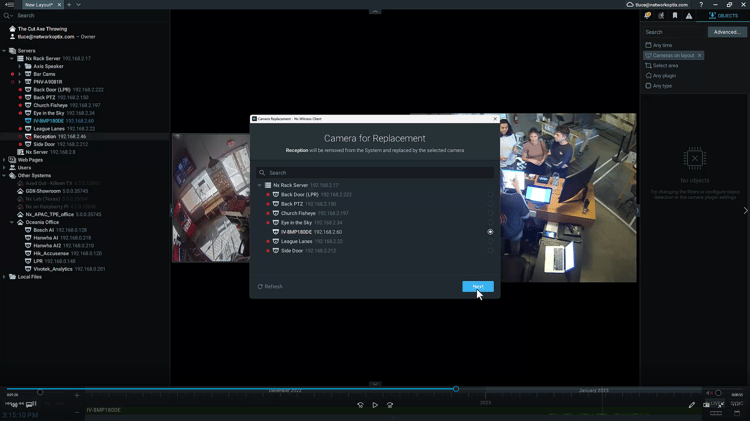The width and height of the screenshot is (750, 421).
Task: Click the Play button on timeline
Action: 375,405
